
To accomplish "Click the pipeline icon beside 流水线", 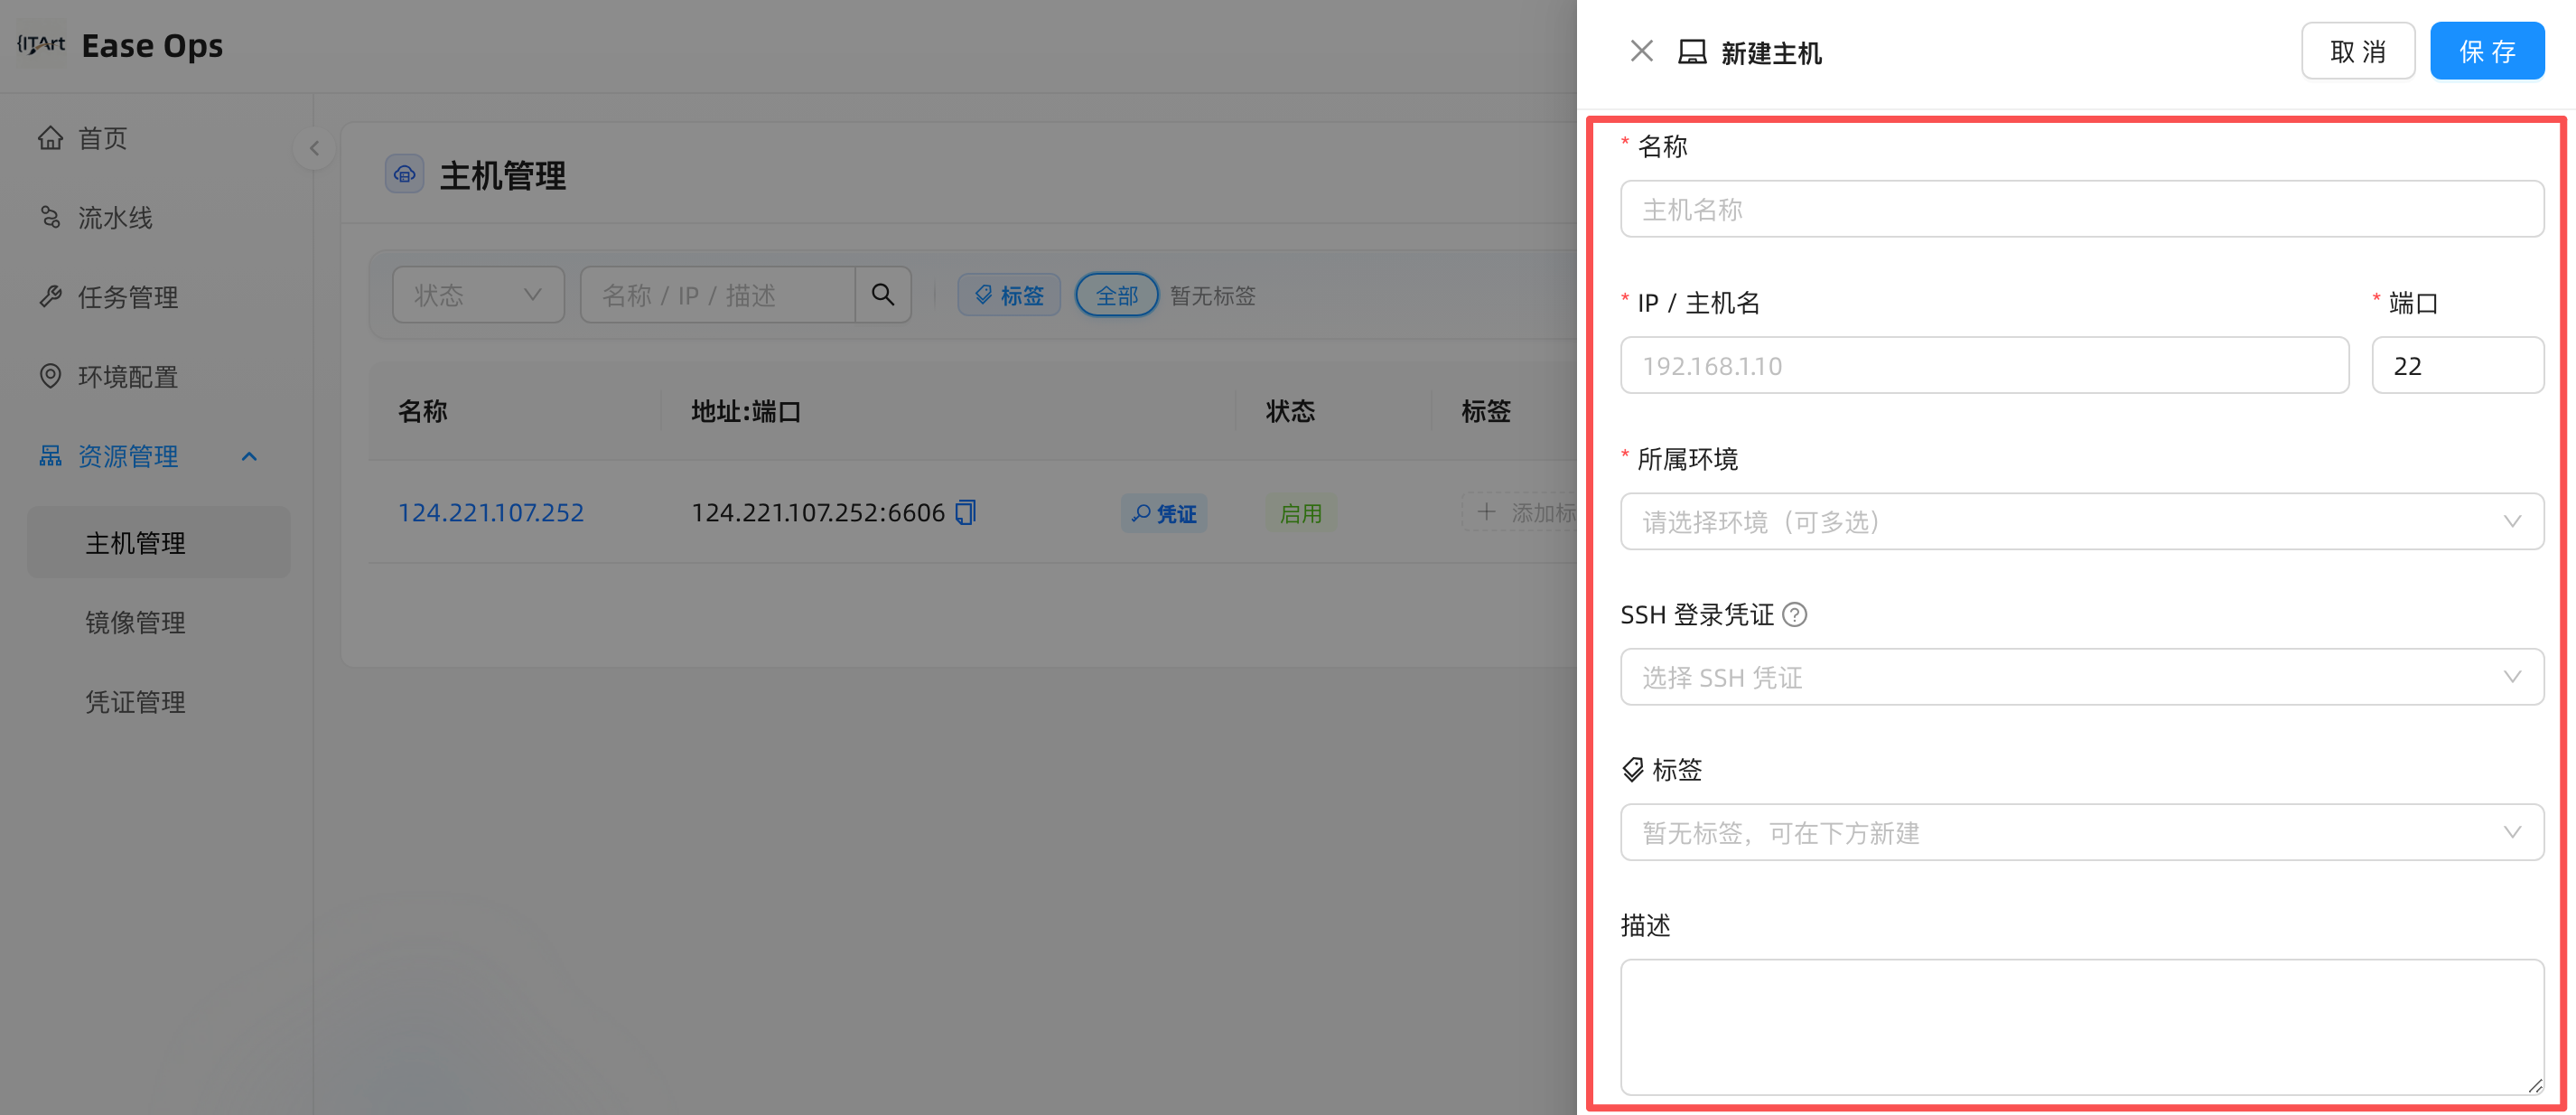I will [x=50, y=217].
